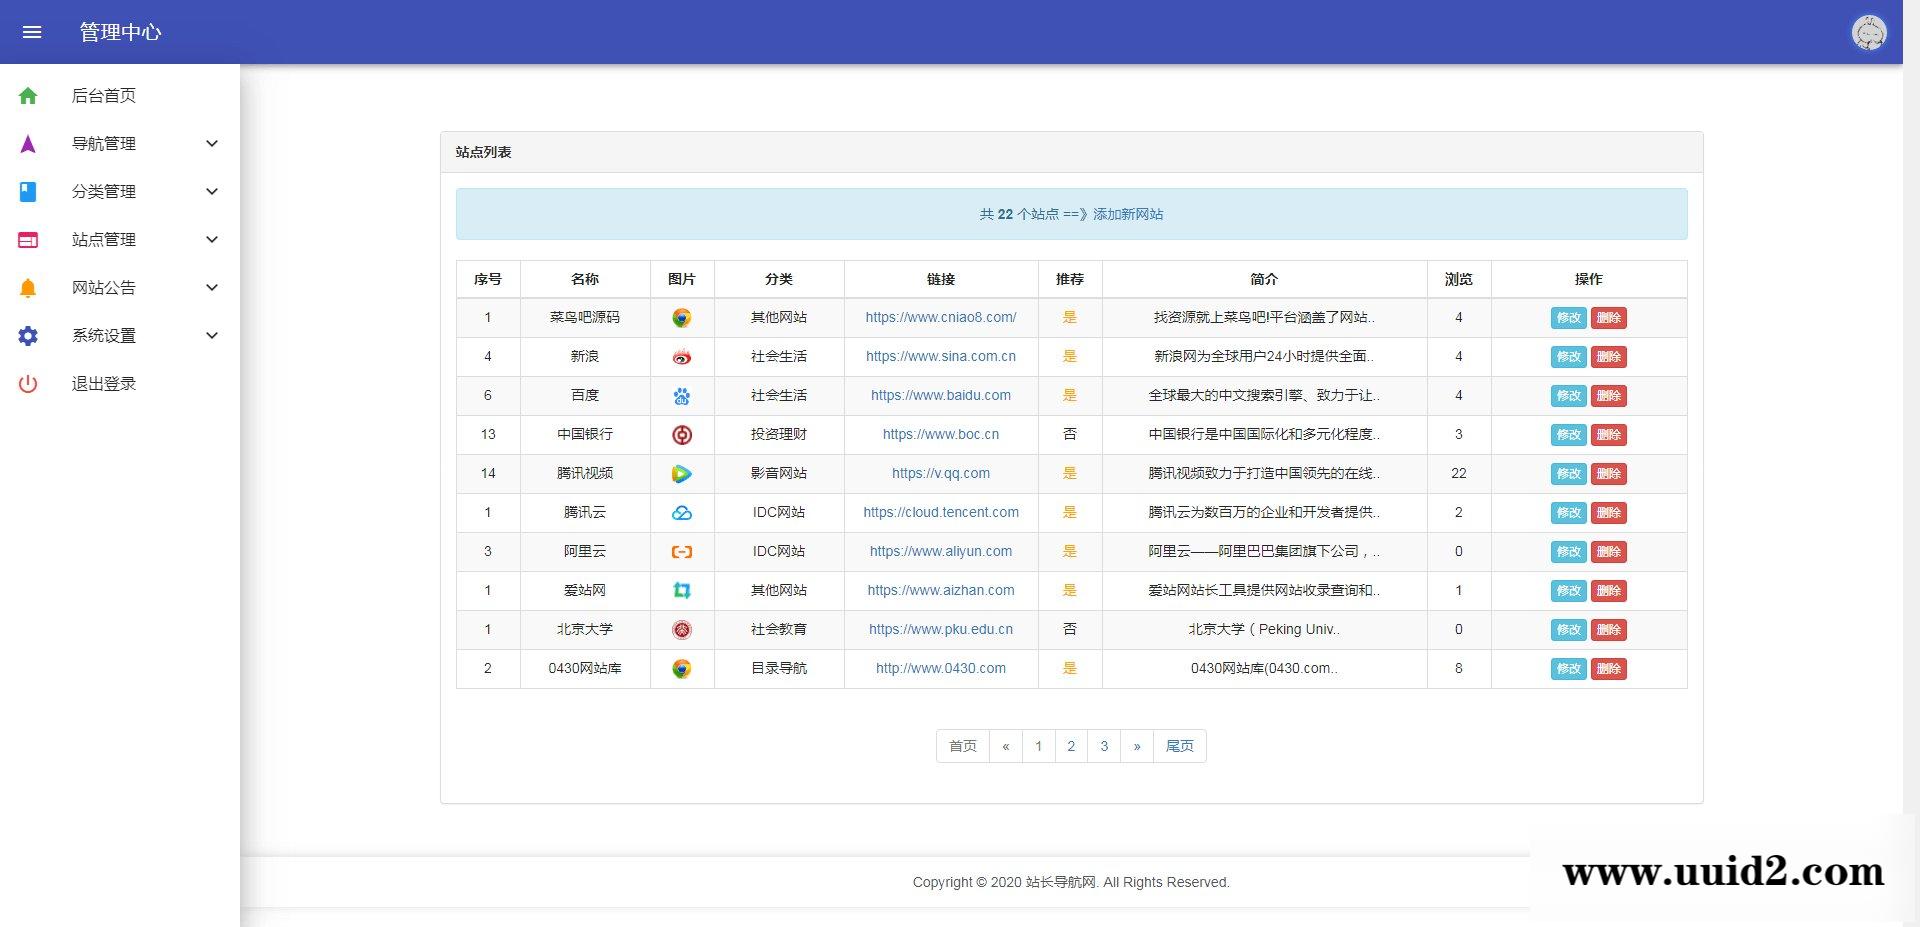Click the https://www.baidu.com link

click(941, 395)
